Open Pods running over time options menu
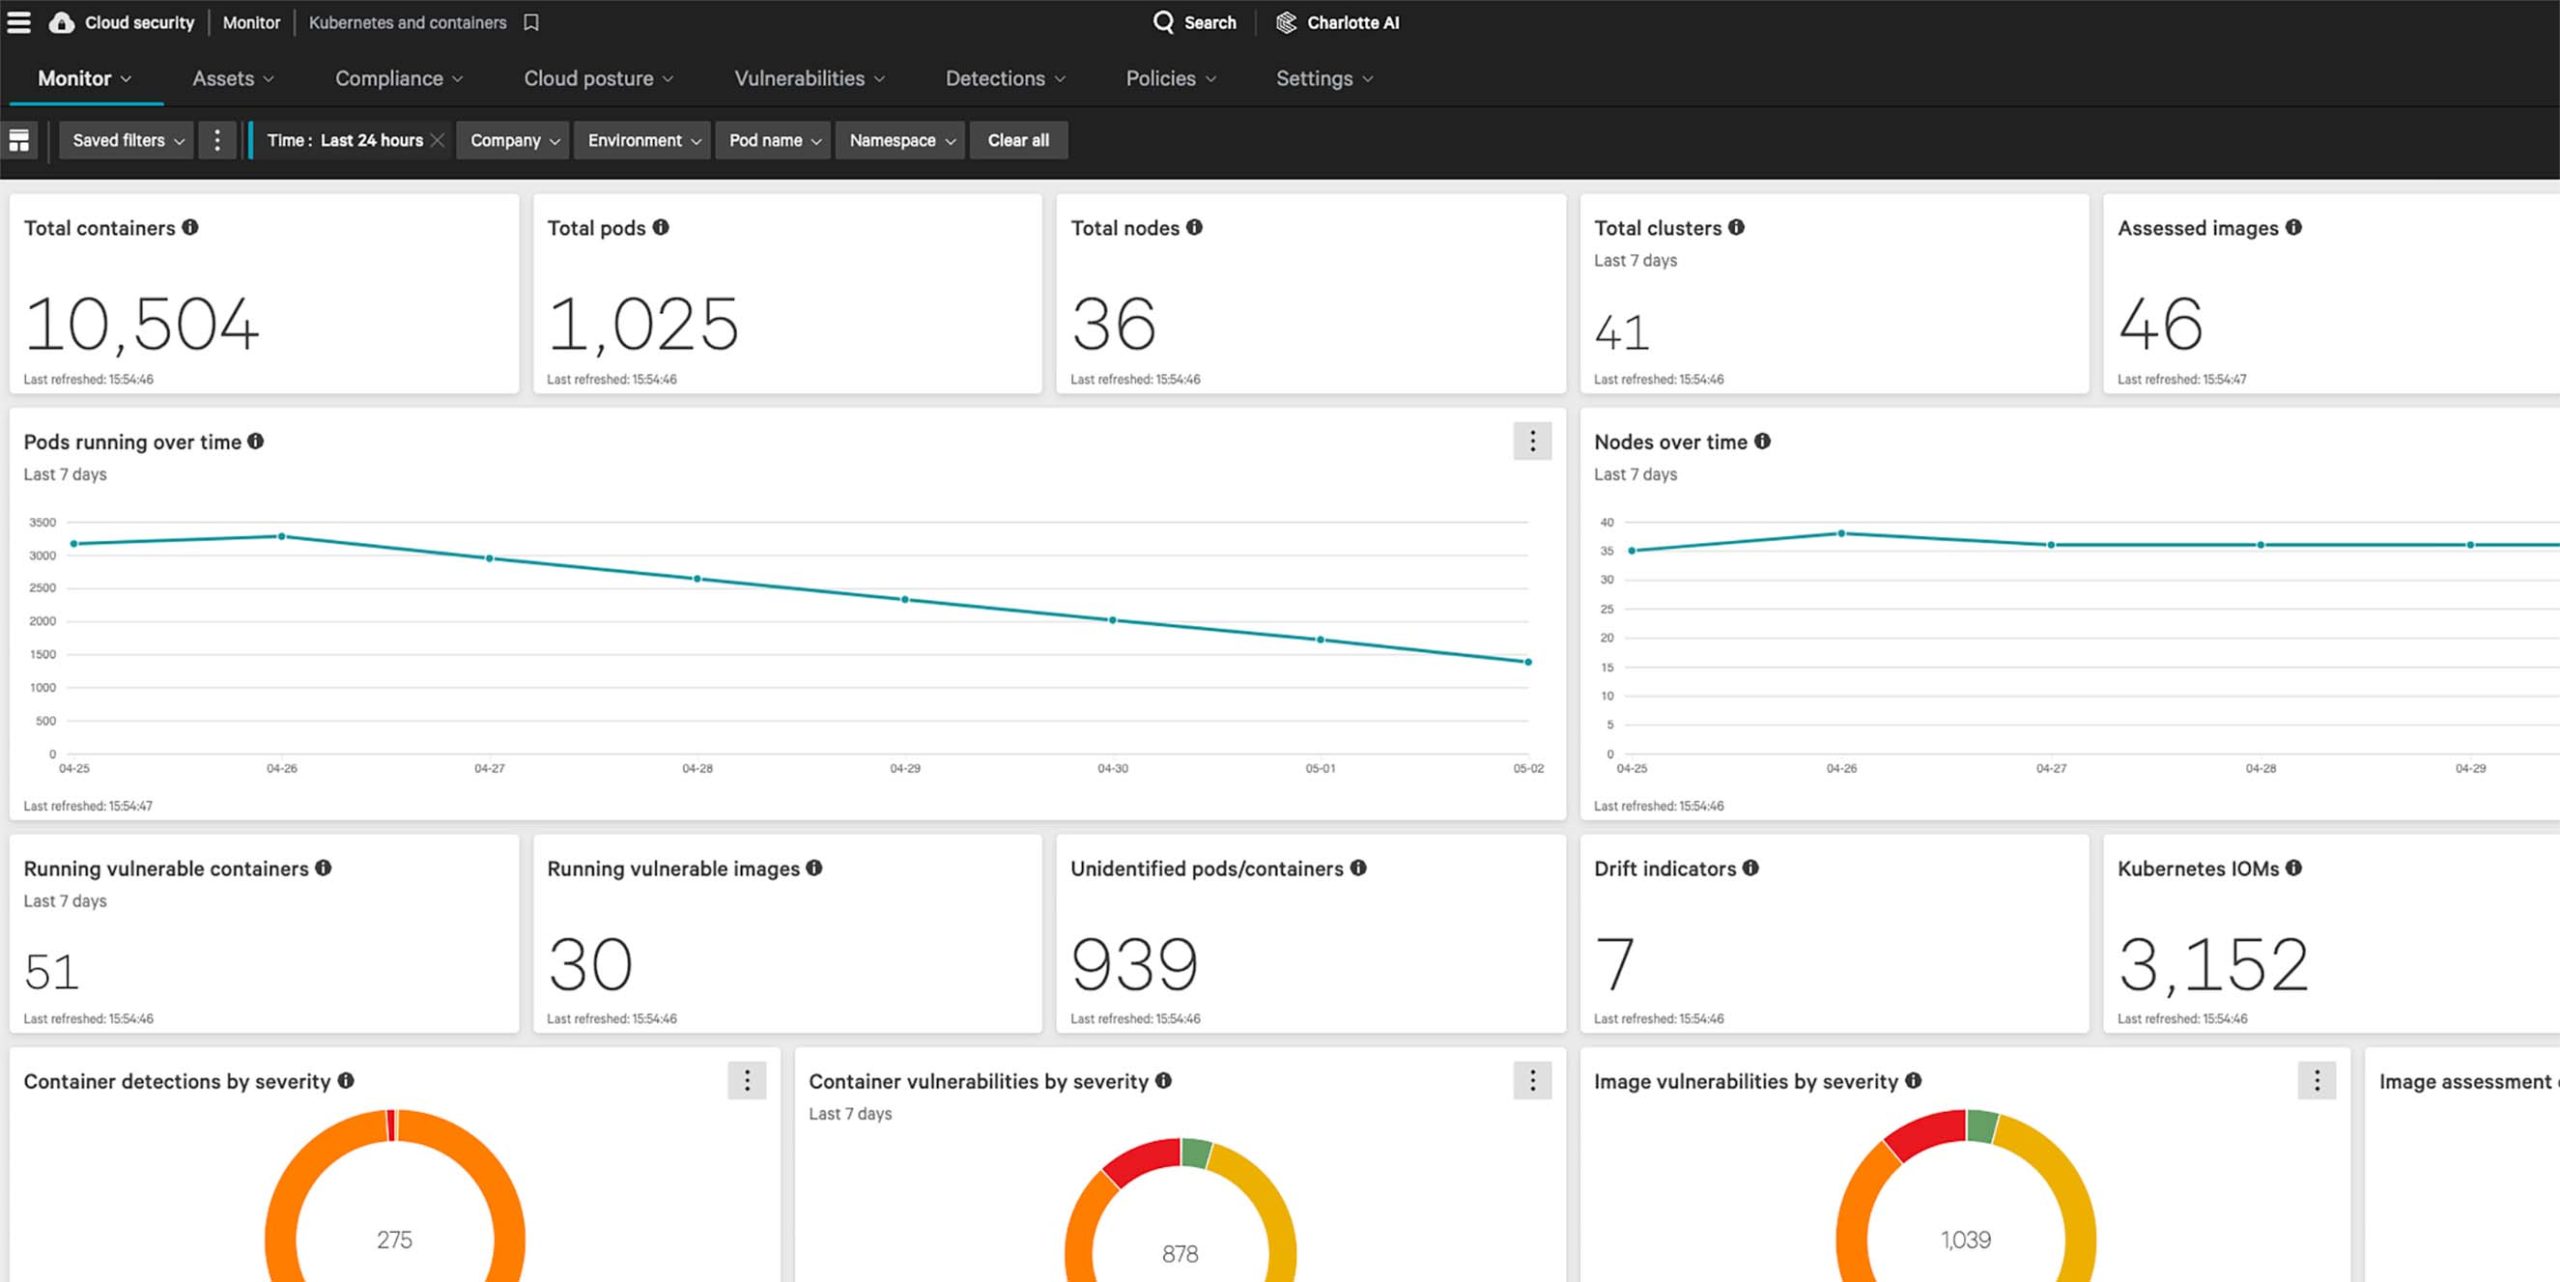This screenshot has height=1282, width=2560. [1532, 441]
